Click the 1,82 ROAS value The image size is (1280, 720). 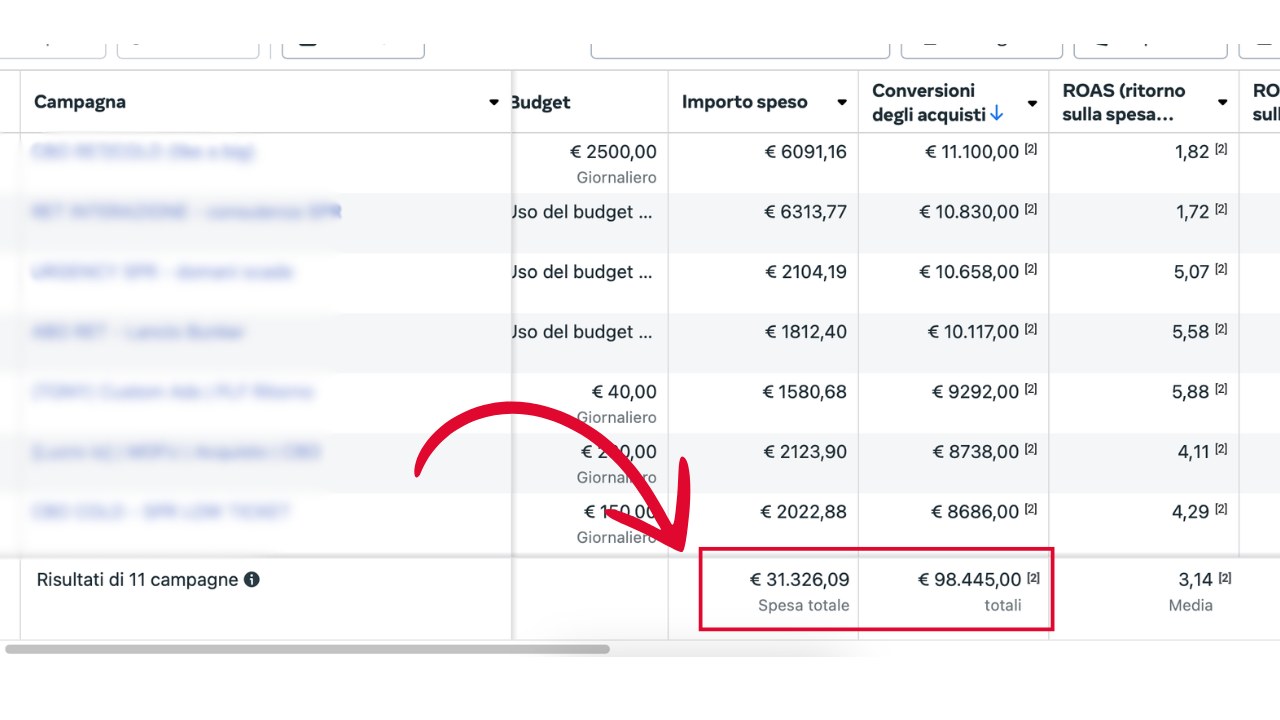point(1191,152)
